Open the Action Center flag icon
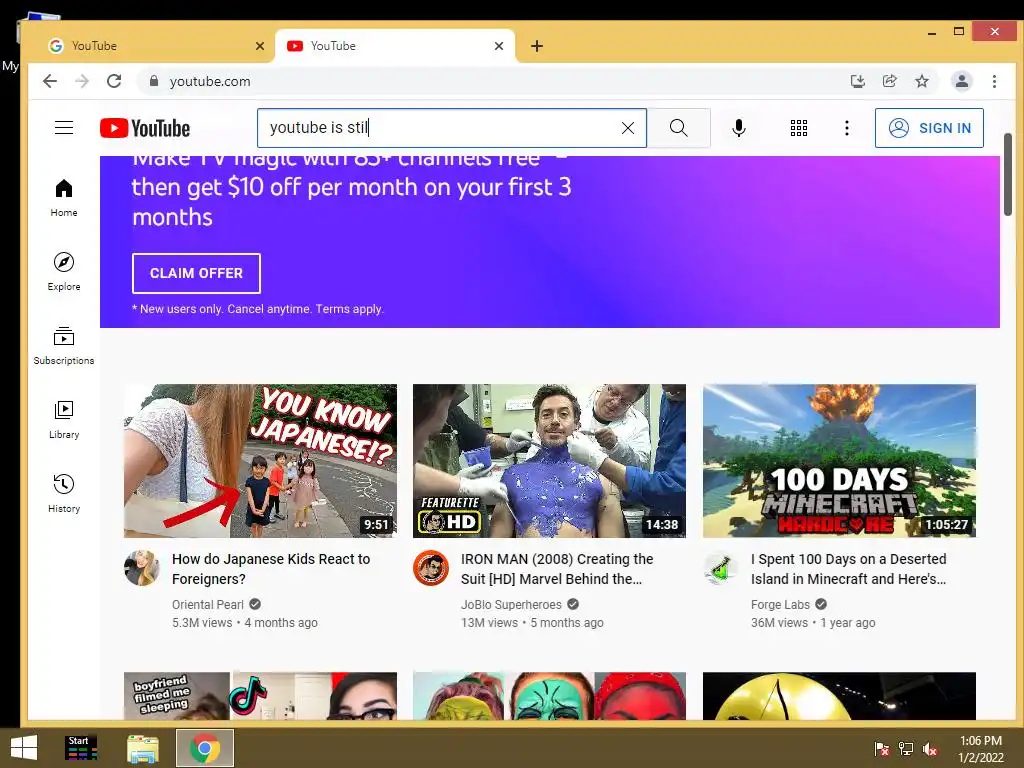 (882, 749)
